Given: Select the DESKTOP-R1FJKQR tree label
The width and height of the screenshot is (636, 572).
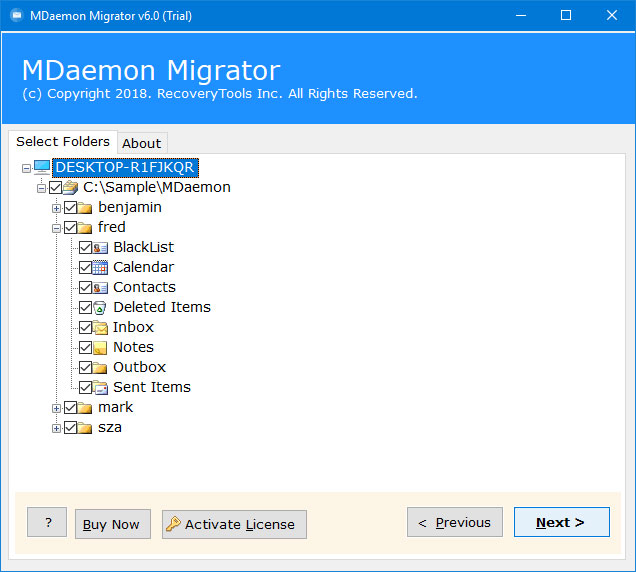Looking at the screenshot, I should coord(125,168).
